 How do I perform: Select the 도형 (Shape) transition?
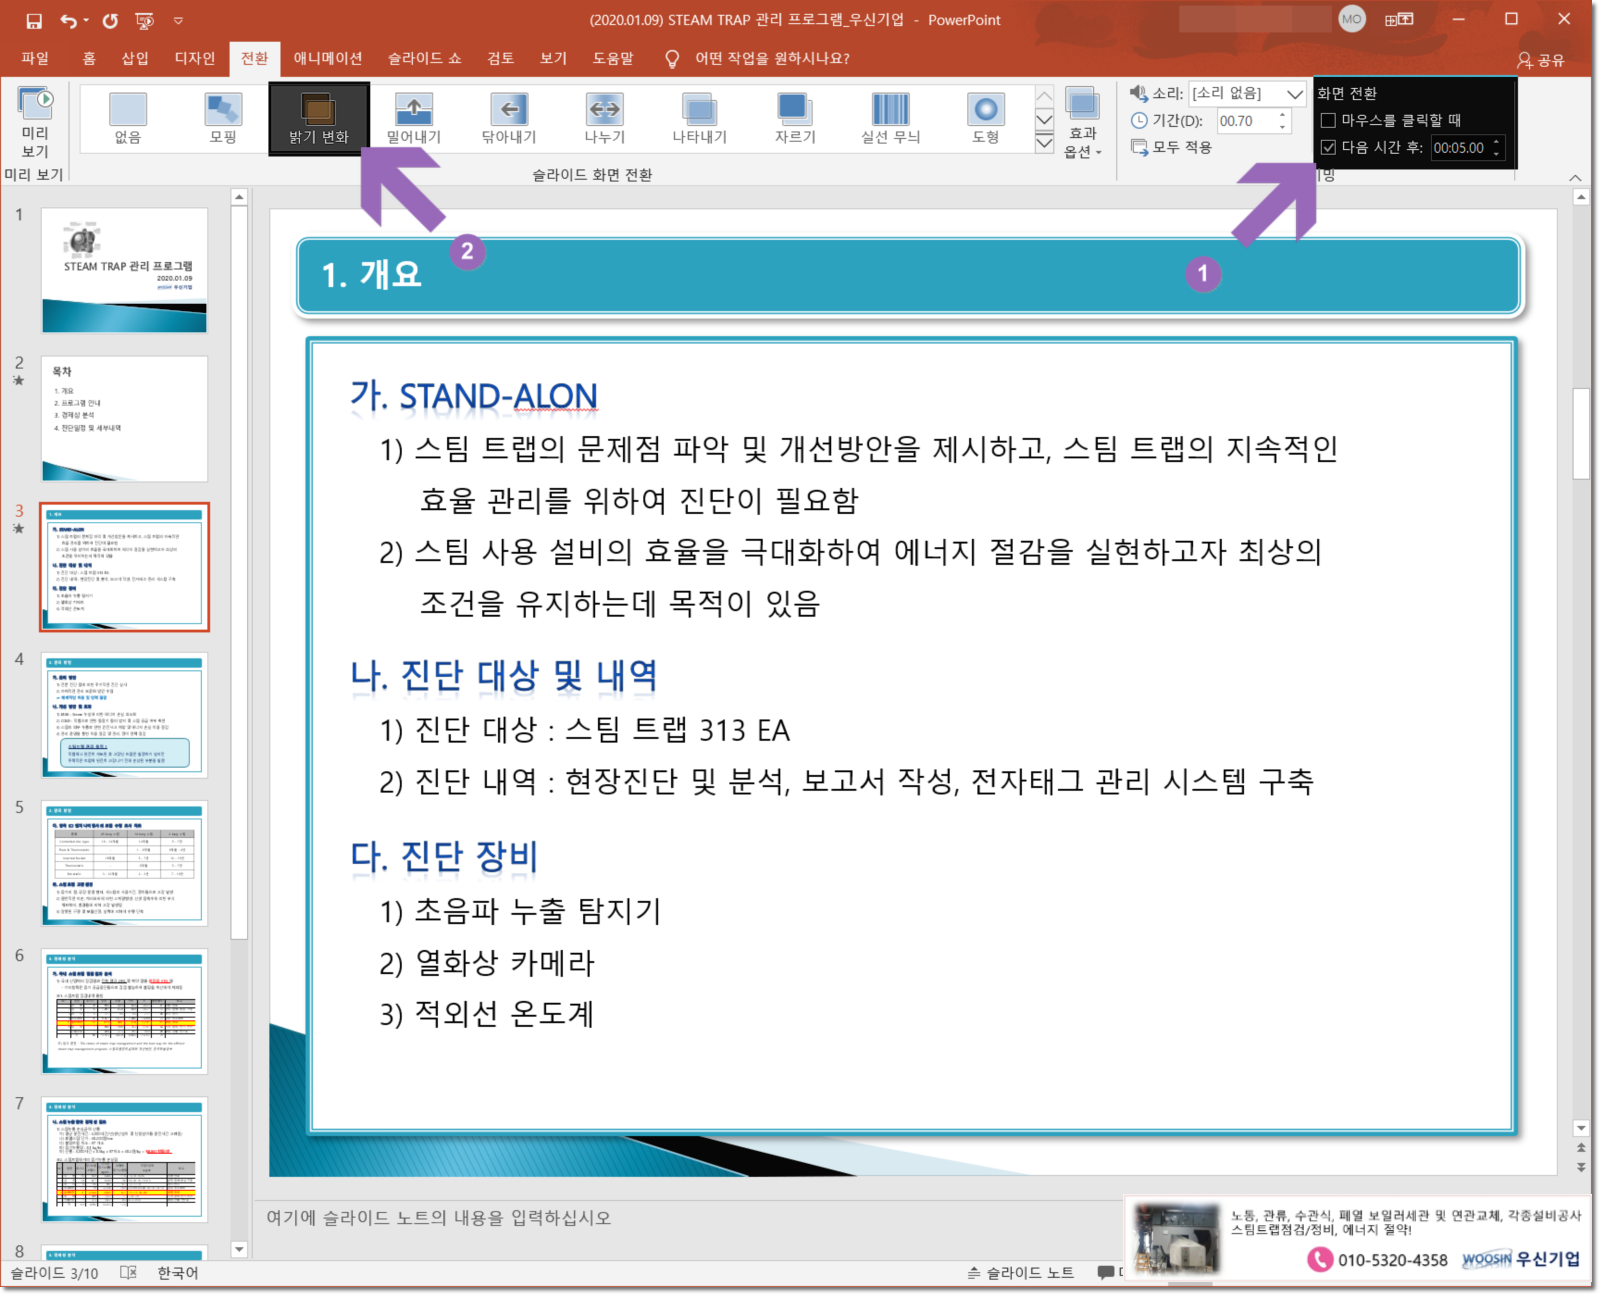986,118
